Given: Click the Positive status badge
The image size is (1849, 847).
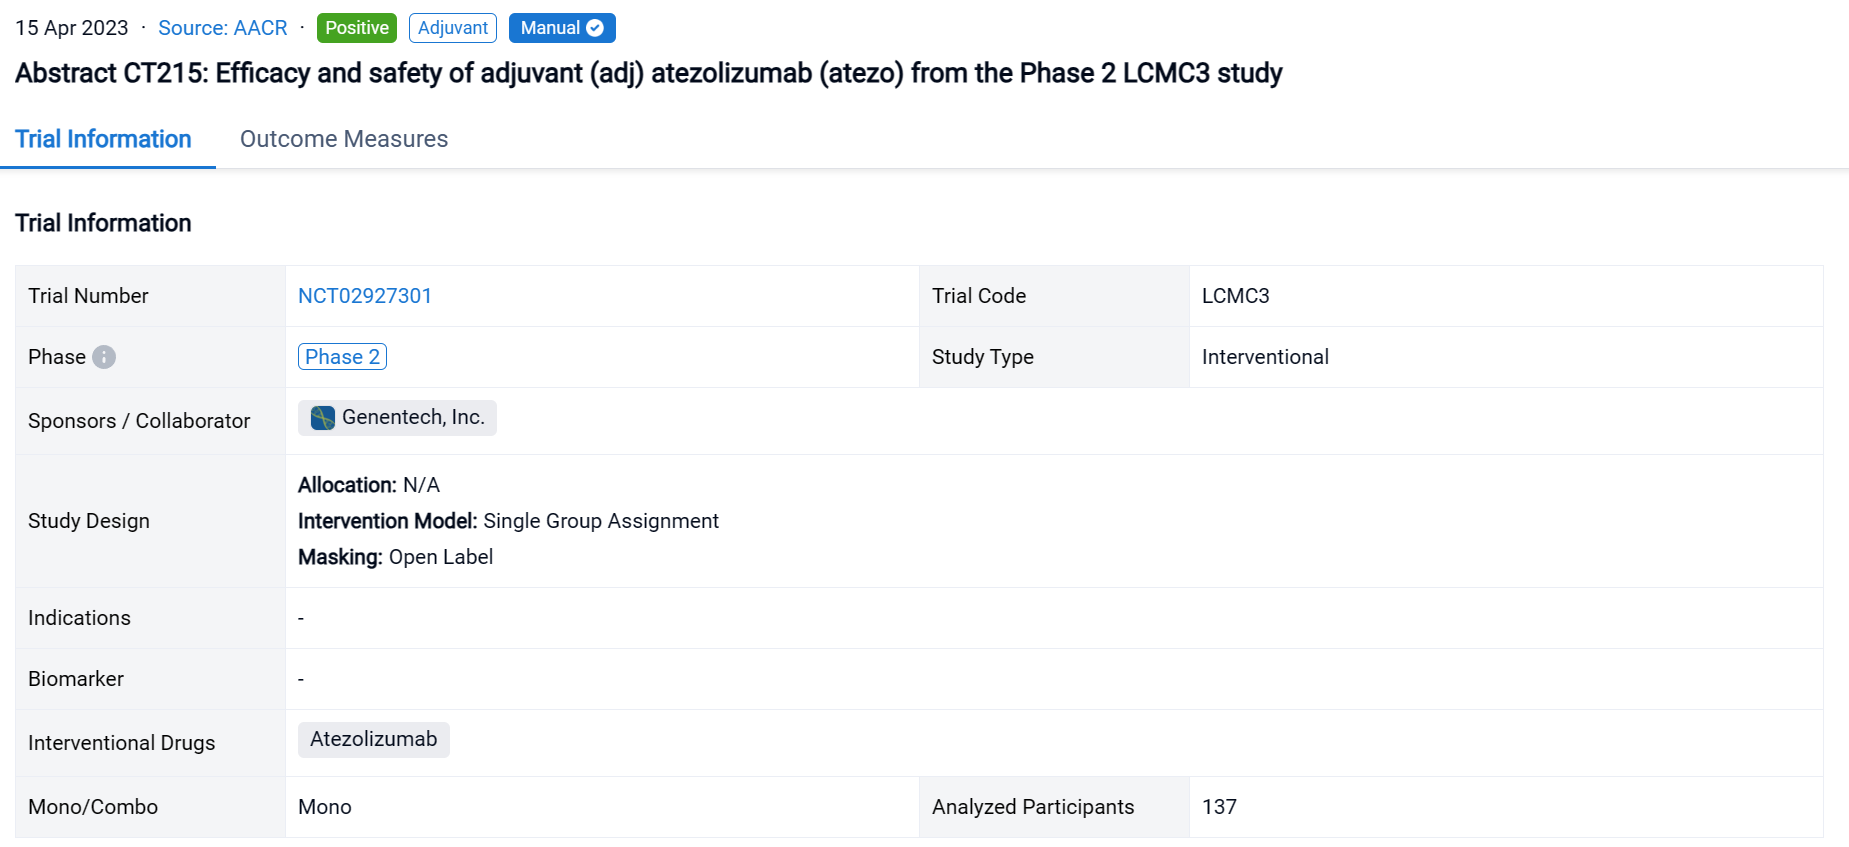Looking at the screenshot, I should pos(356,28).
